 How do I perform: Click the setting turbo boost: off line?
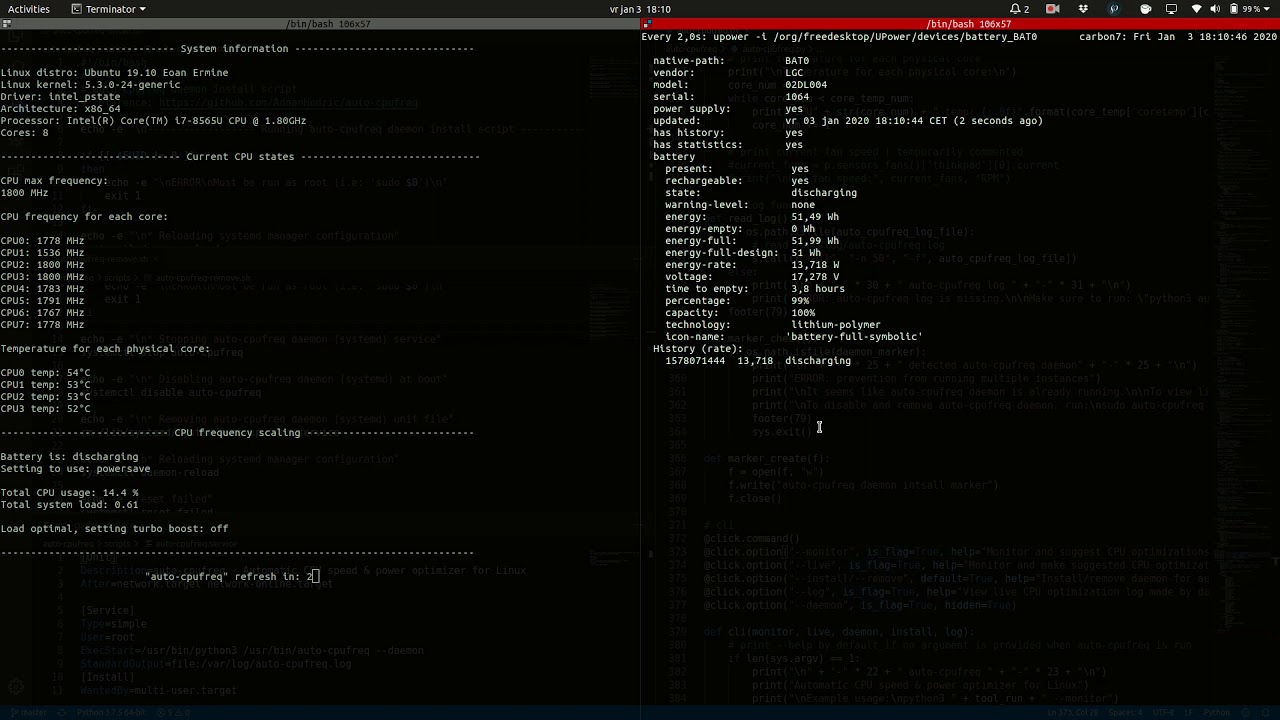[114, 528]
